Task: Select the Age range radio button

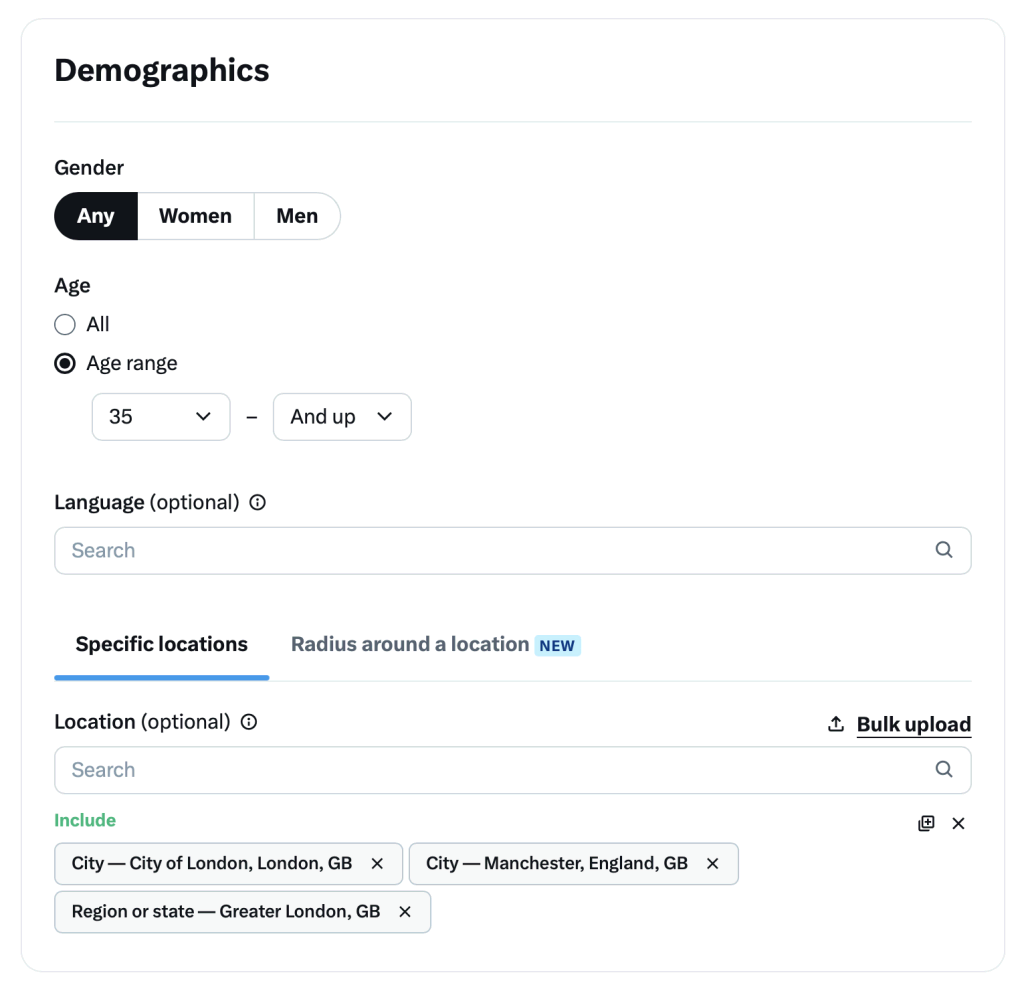Action: 65,364
